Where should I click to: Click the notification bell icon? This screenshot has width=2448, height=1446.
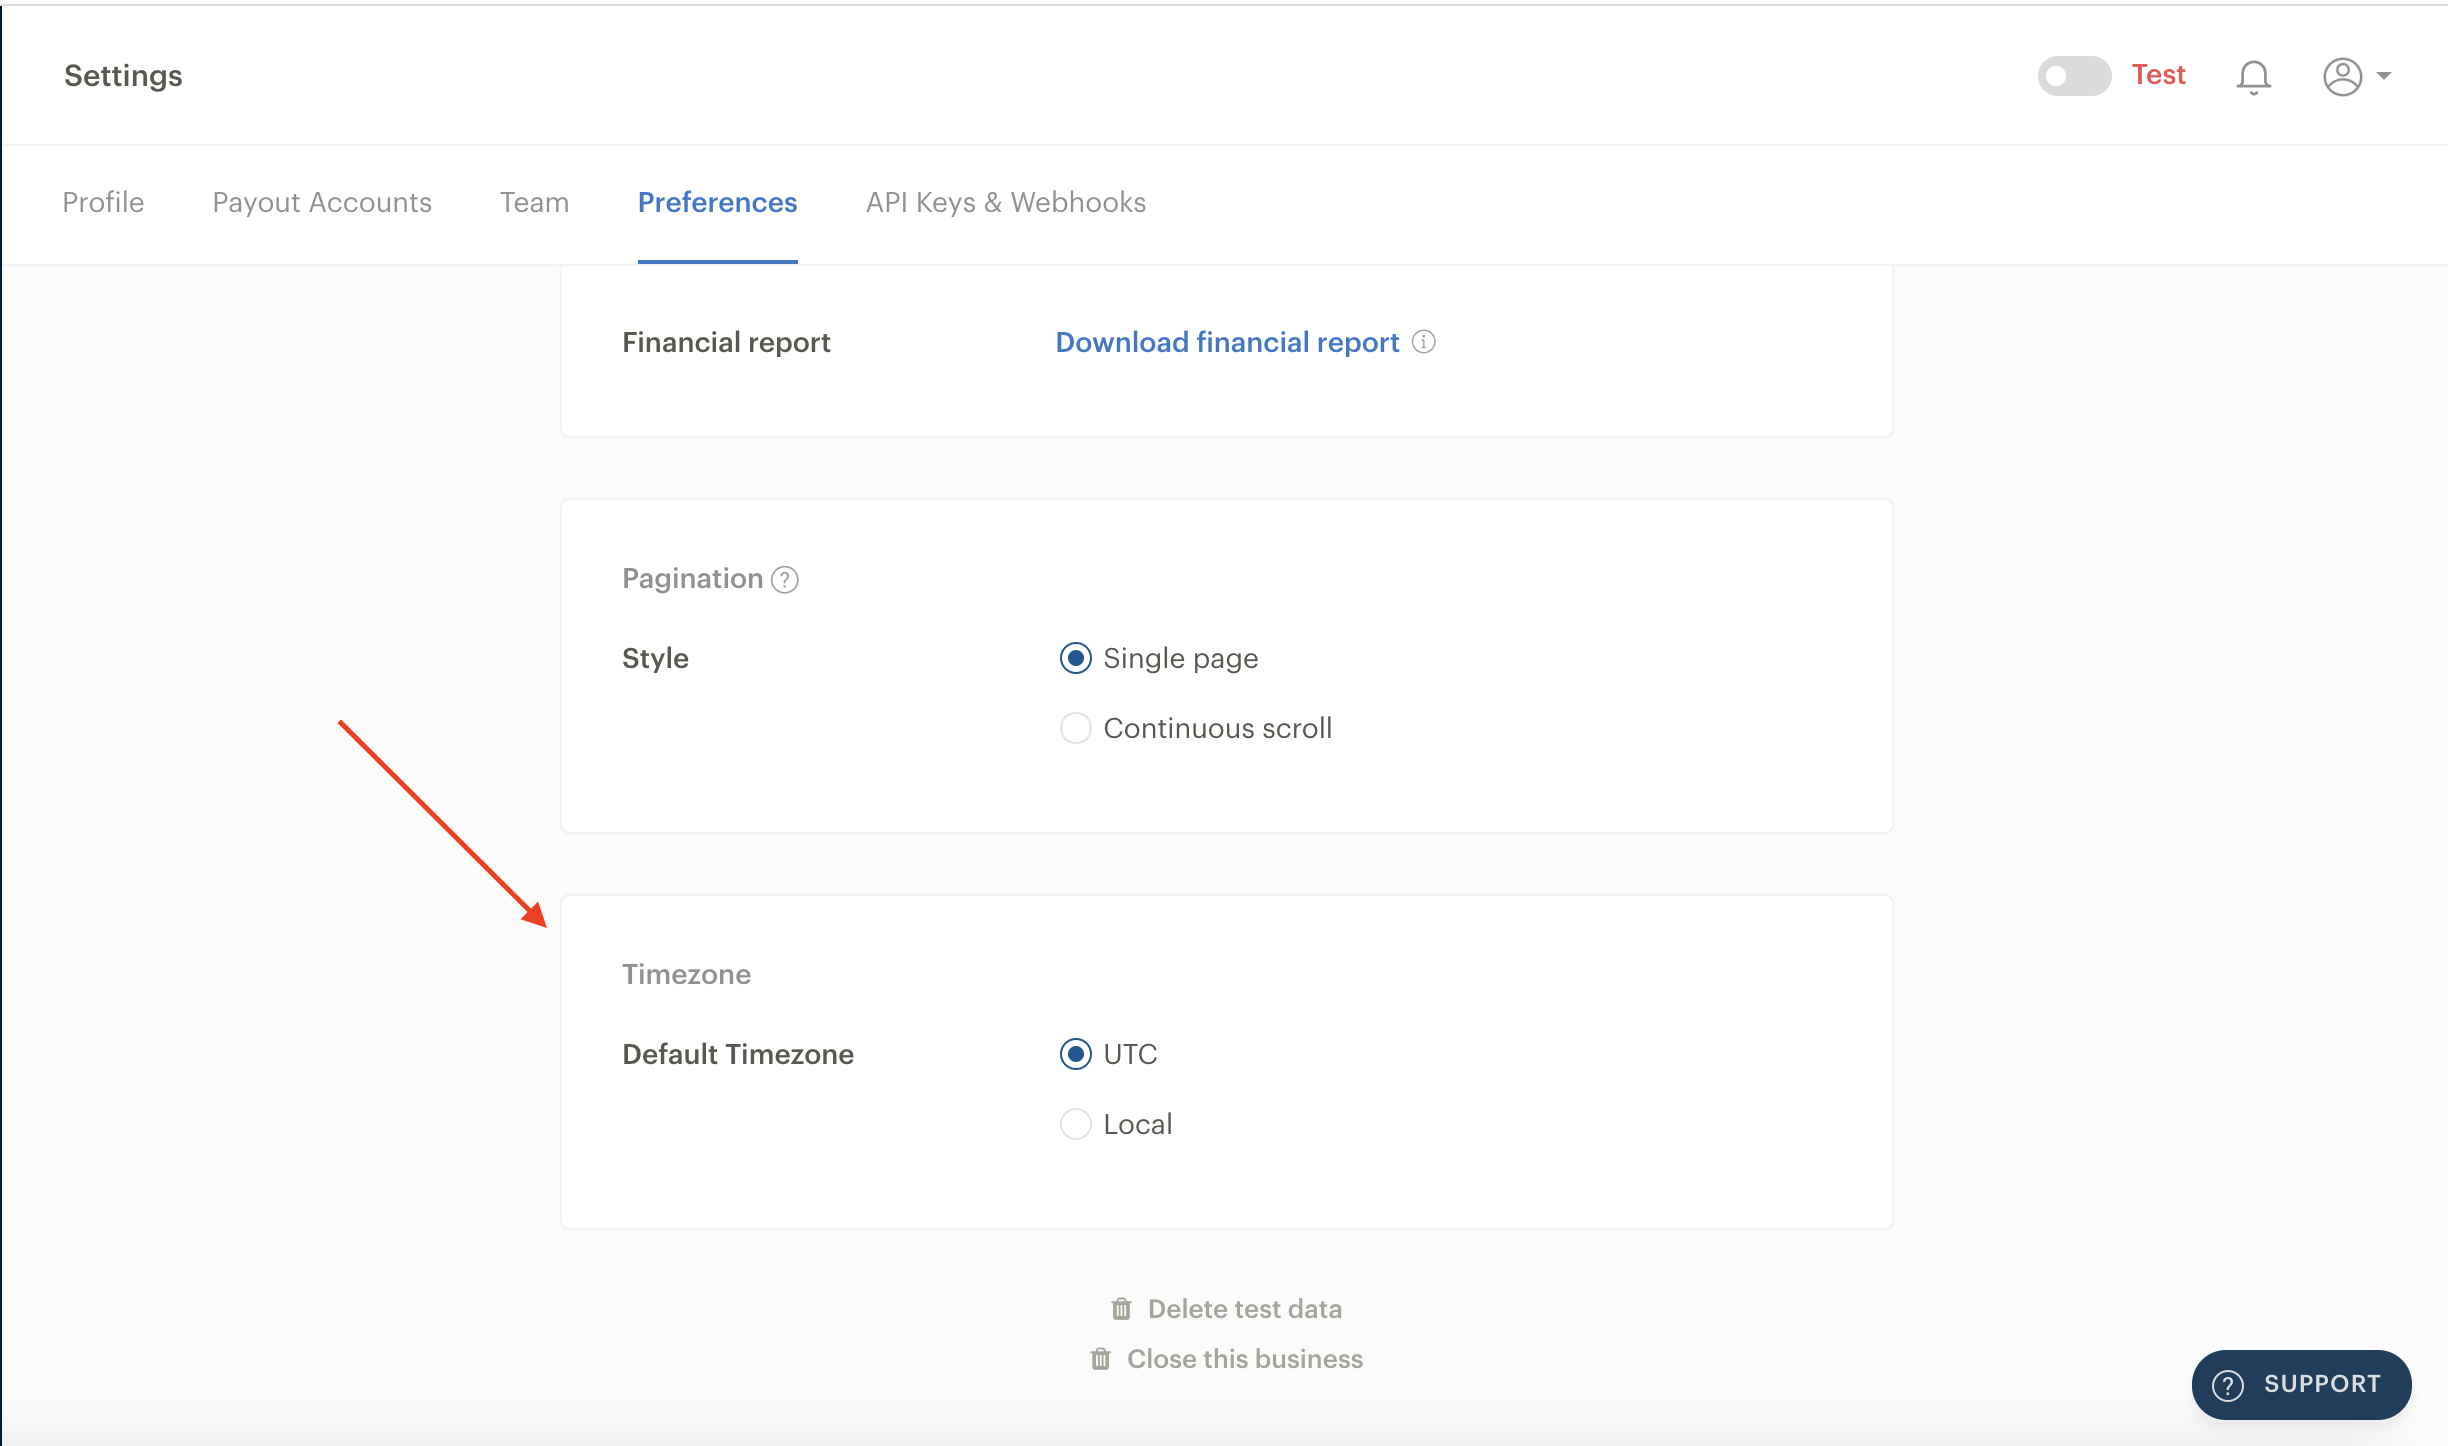2253,76
